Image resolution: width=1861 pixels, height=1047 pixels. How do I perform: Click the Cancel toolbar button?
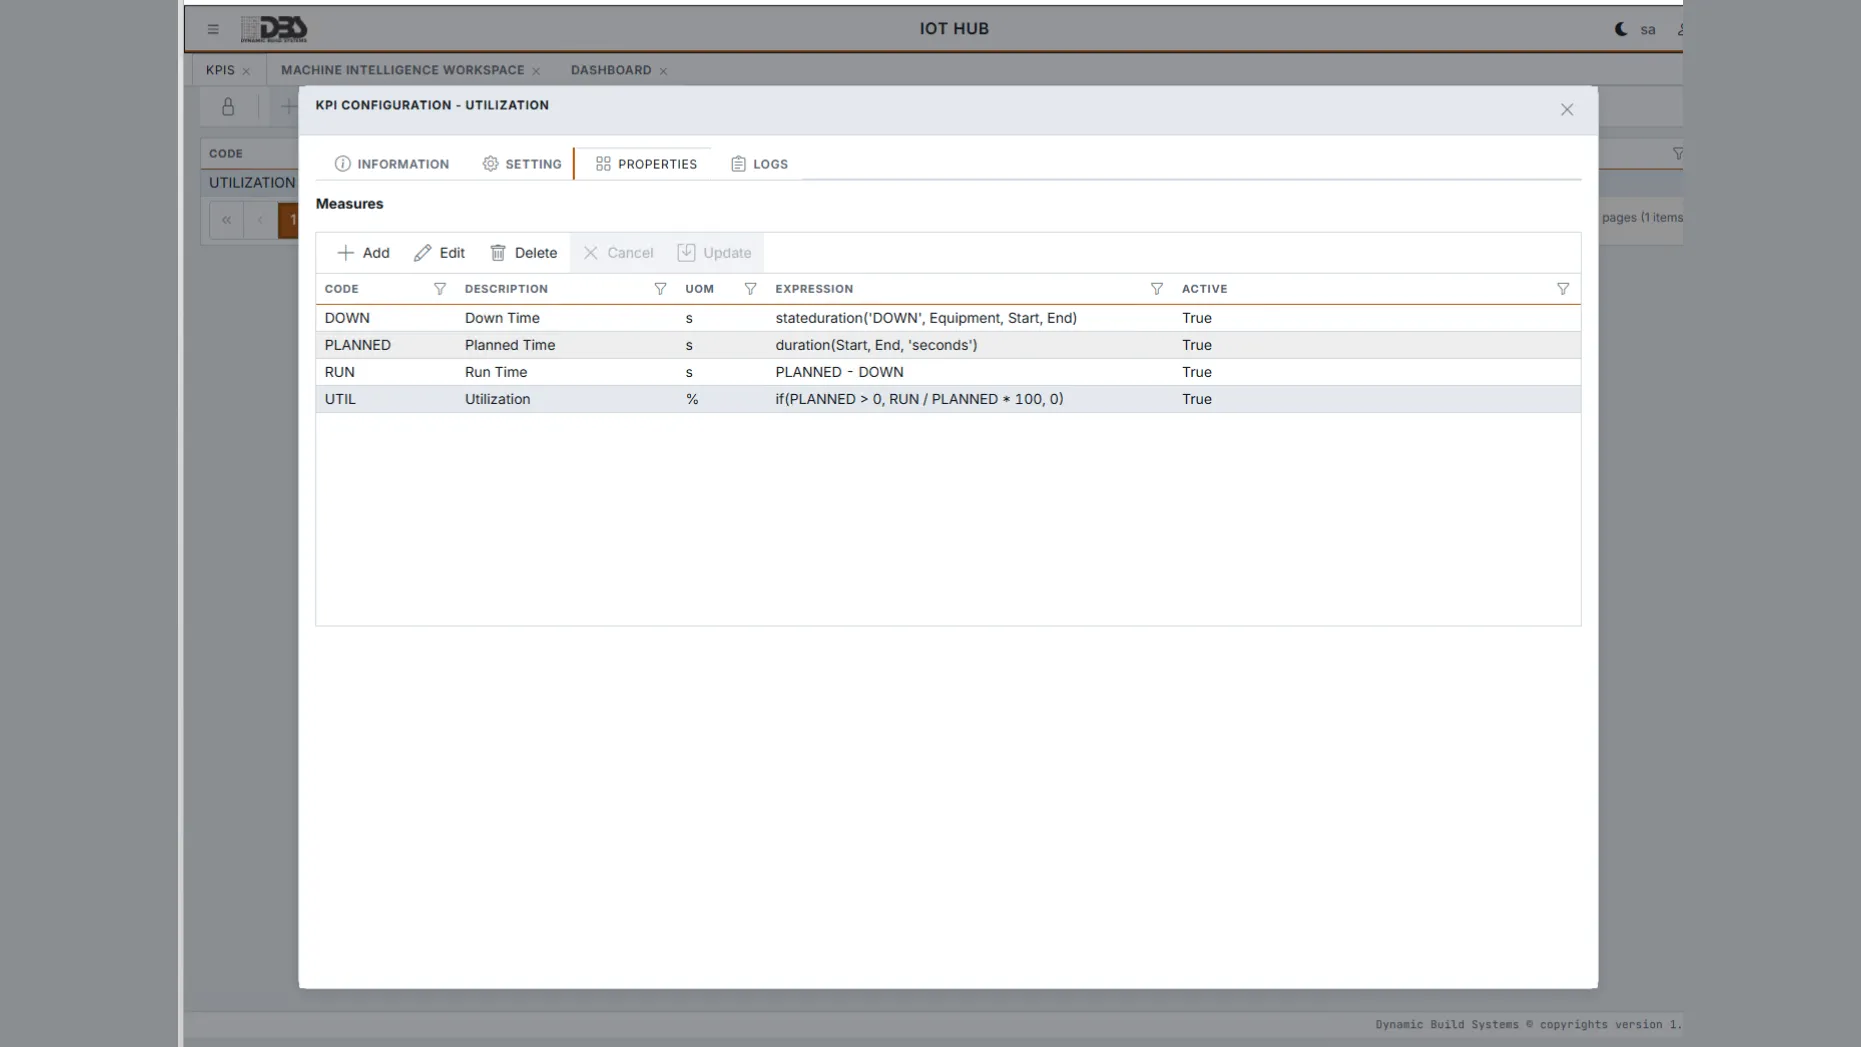tap(618, 253)
